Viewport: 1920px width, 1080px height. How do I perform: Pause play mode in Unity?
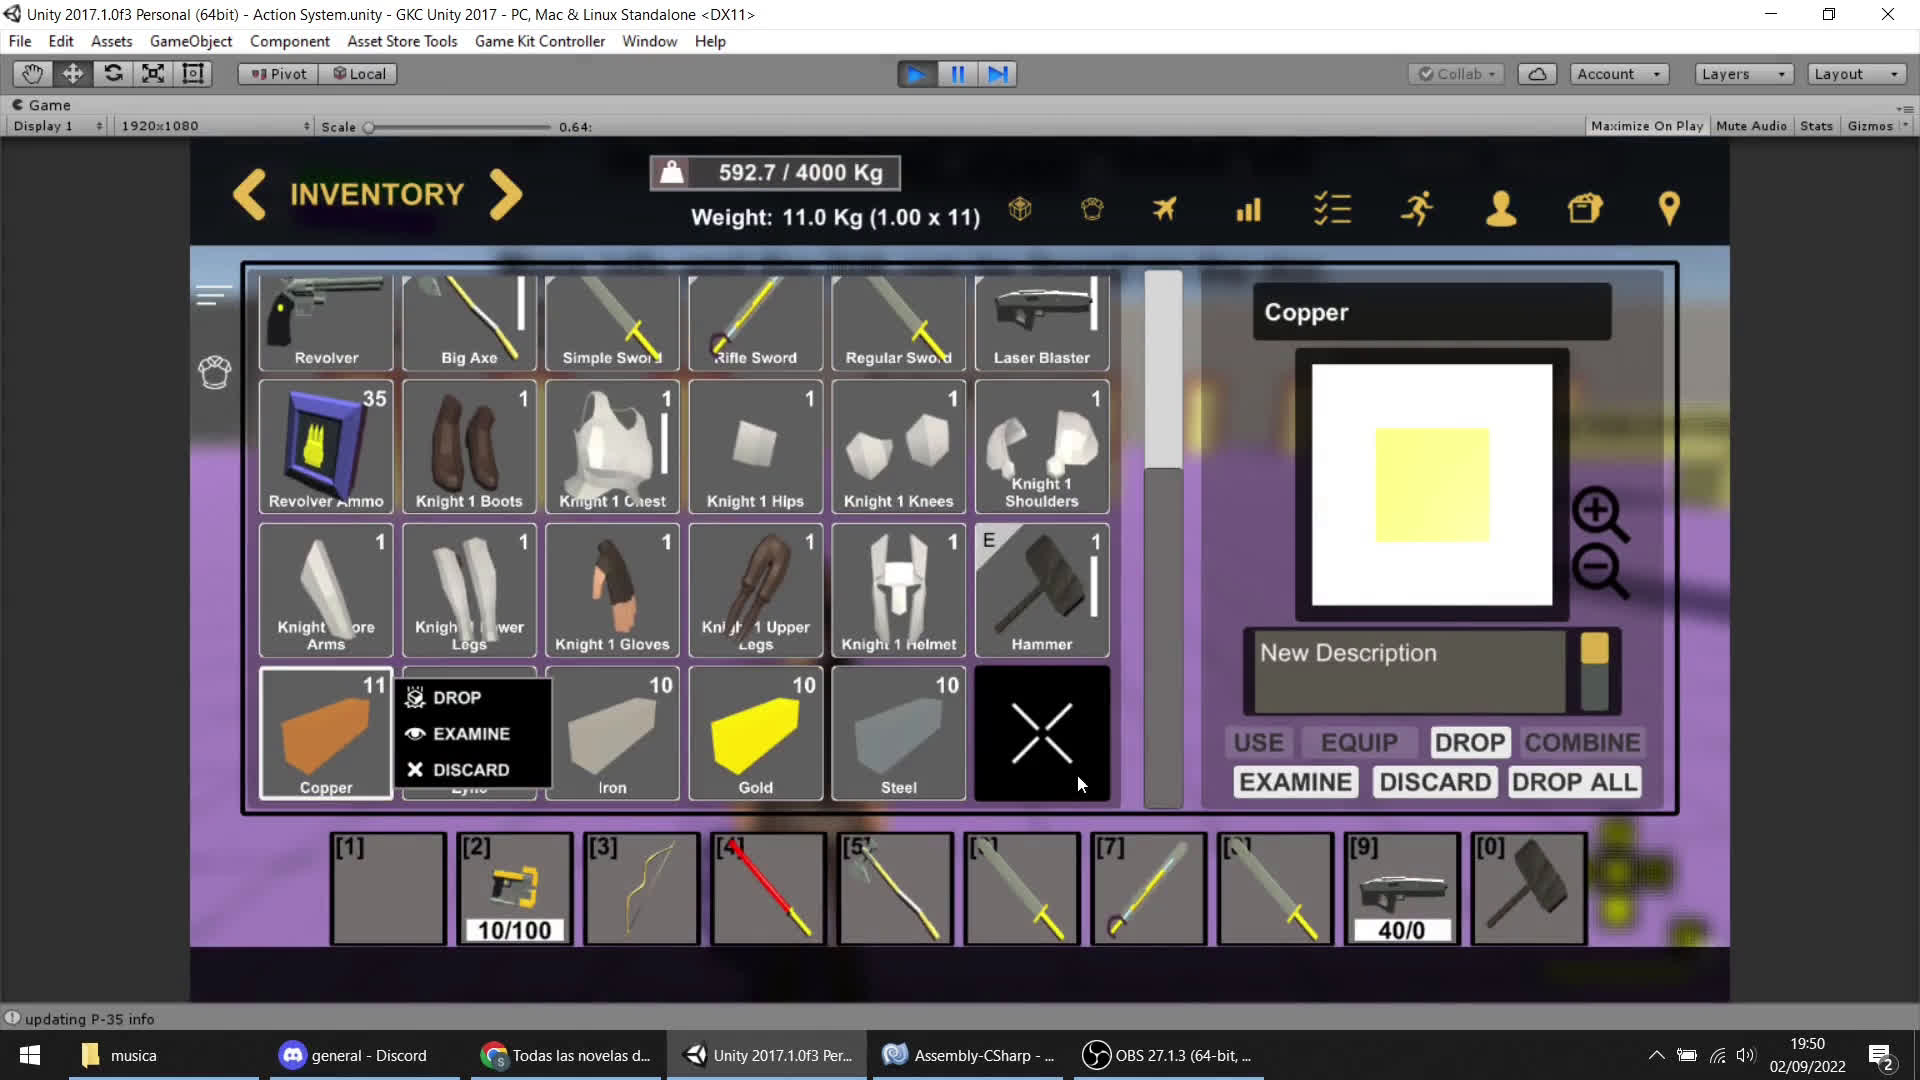[957, 73]
